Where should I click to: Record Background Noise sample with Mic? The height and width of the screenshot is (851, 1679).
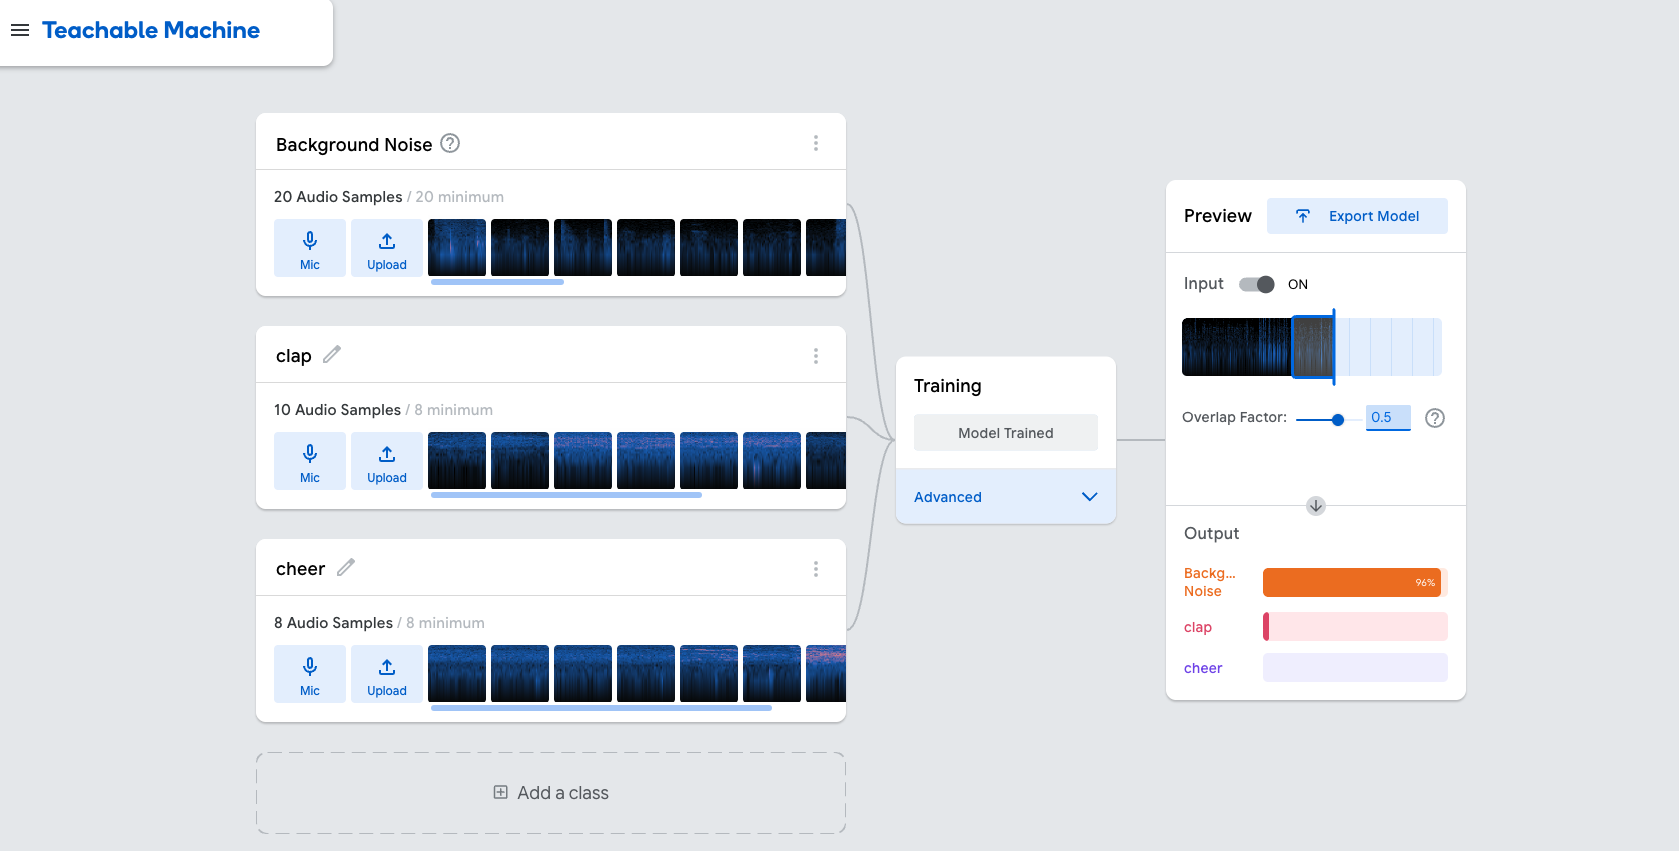[x=310, y=248]
